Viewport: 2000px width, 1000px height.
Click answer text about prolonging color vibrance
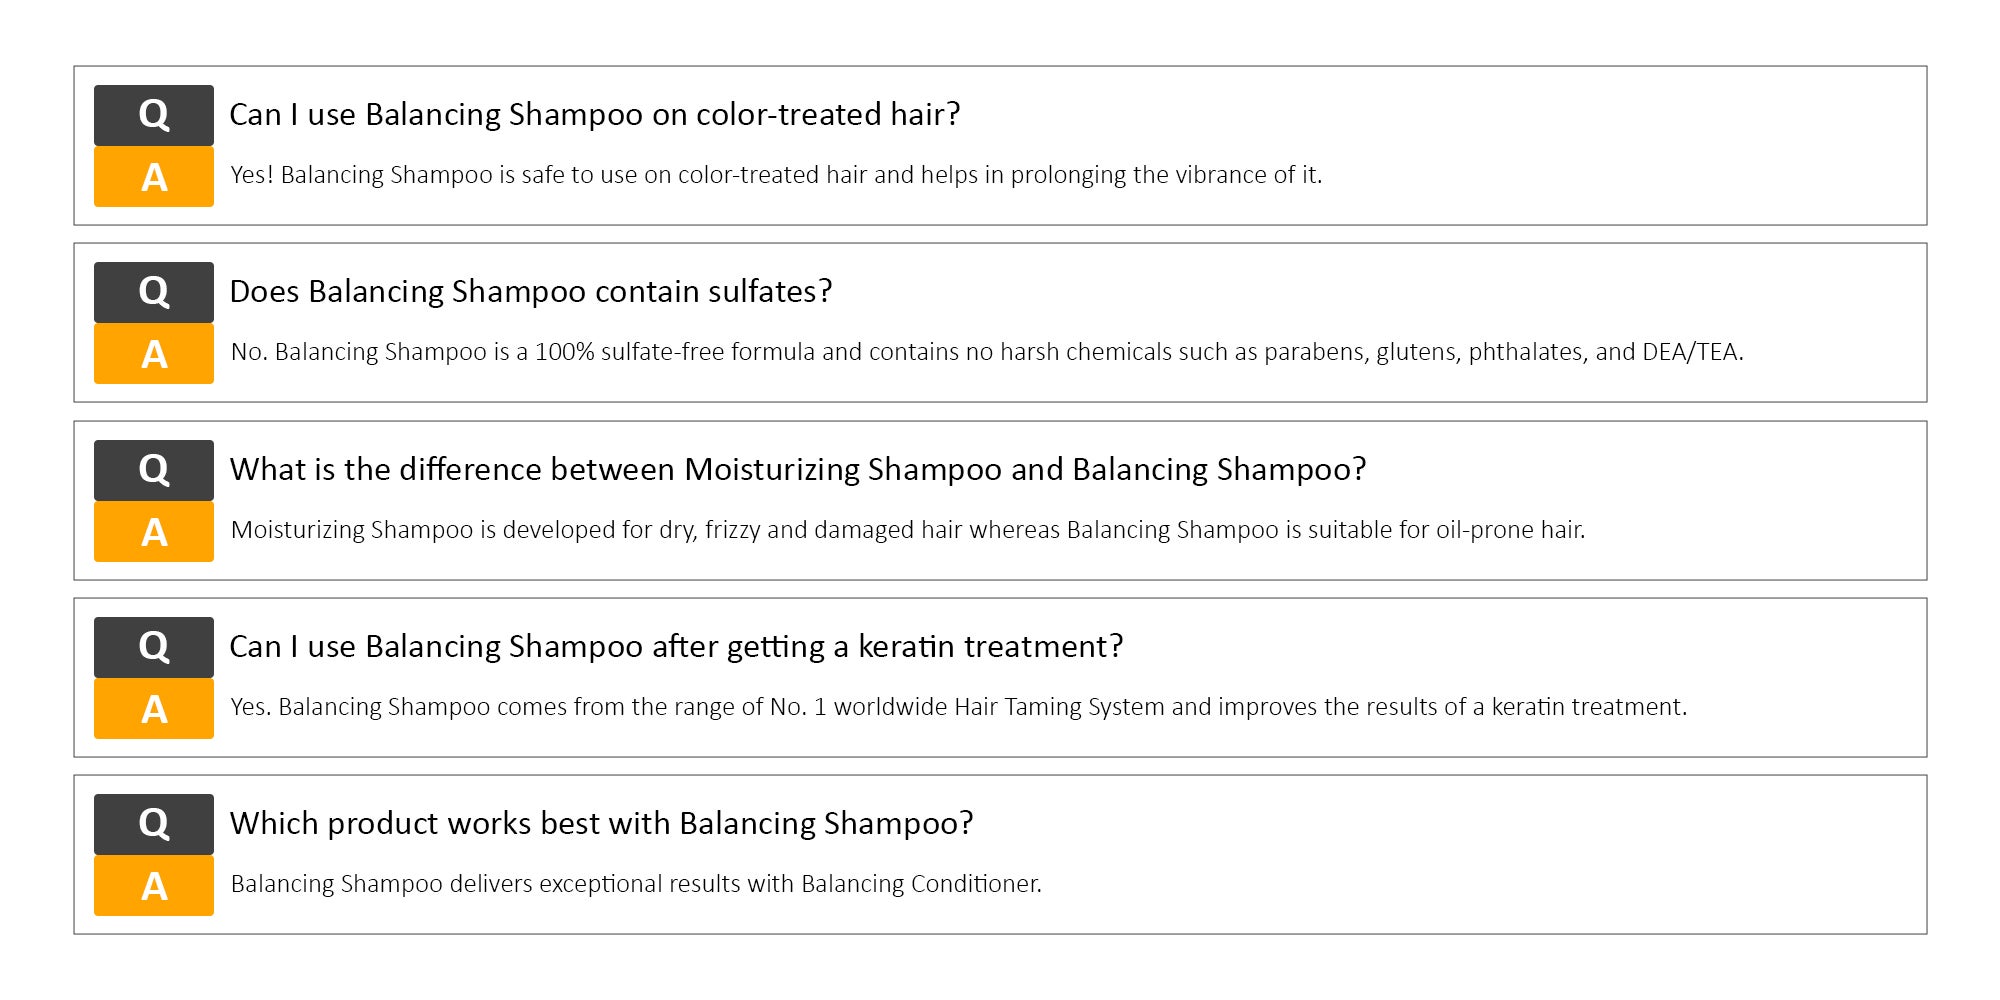click(777, 175)
